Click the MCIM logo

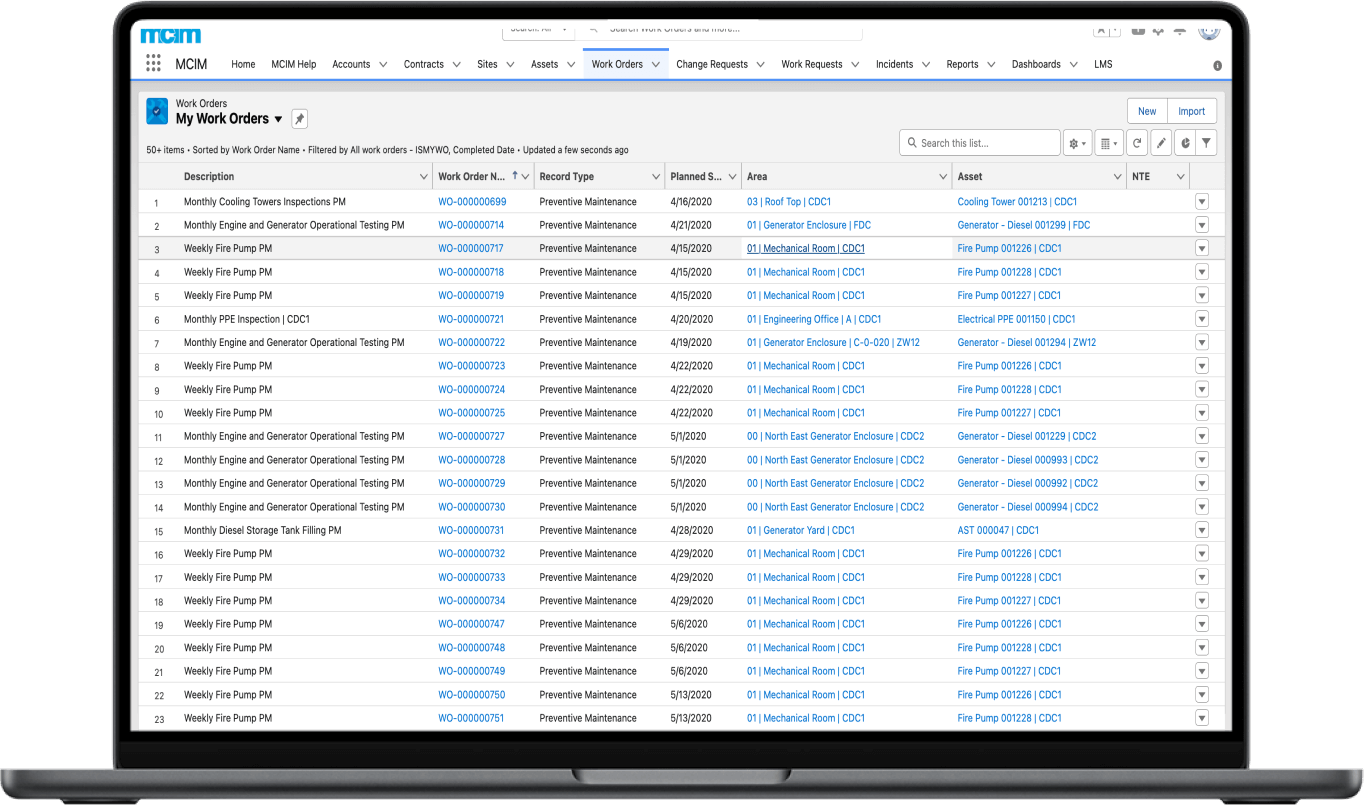coord(171,35)
